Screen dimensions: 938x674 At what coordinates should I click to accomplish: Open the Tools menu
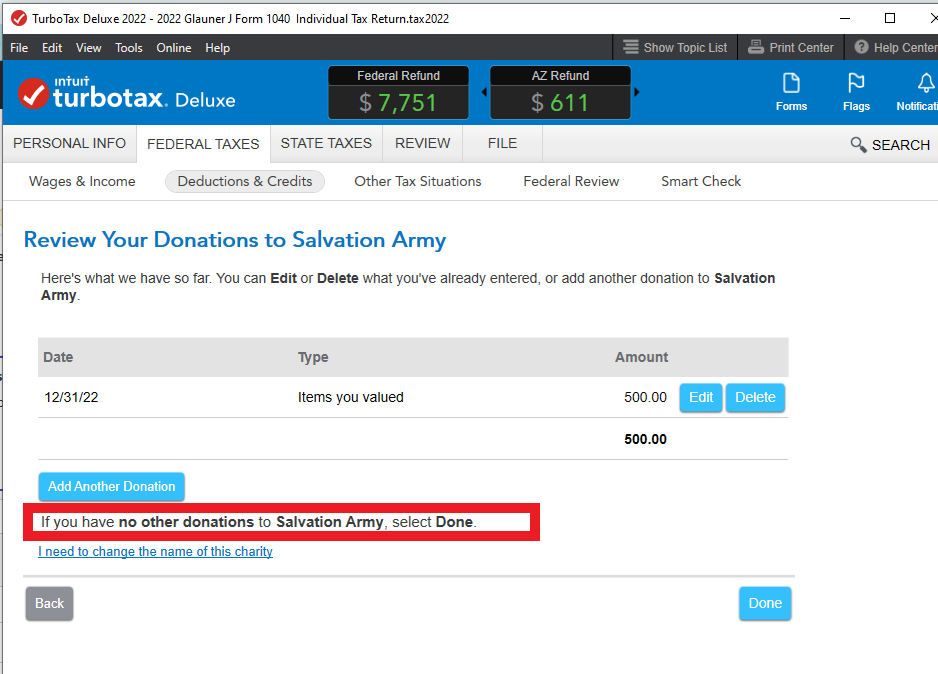coord(129,48)
